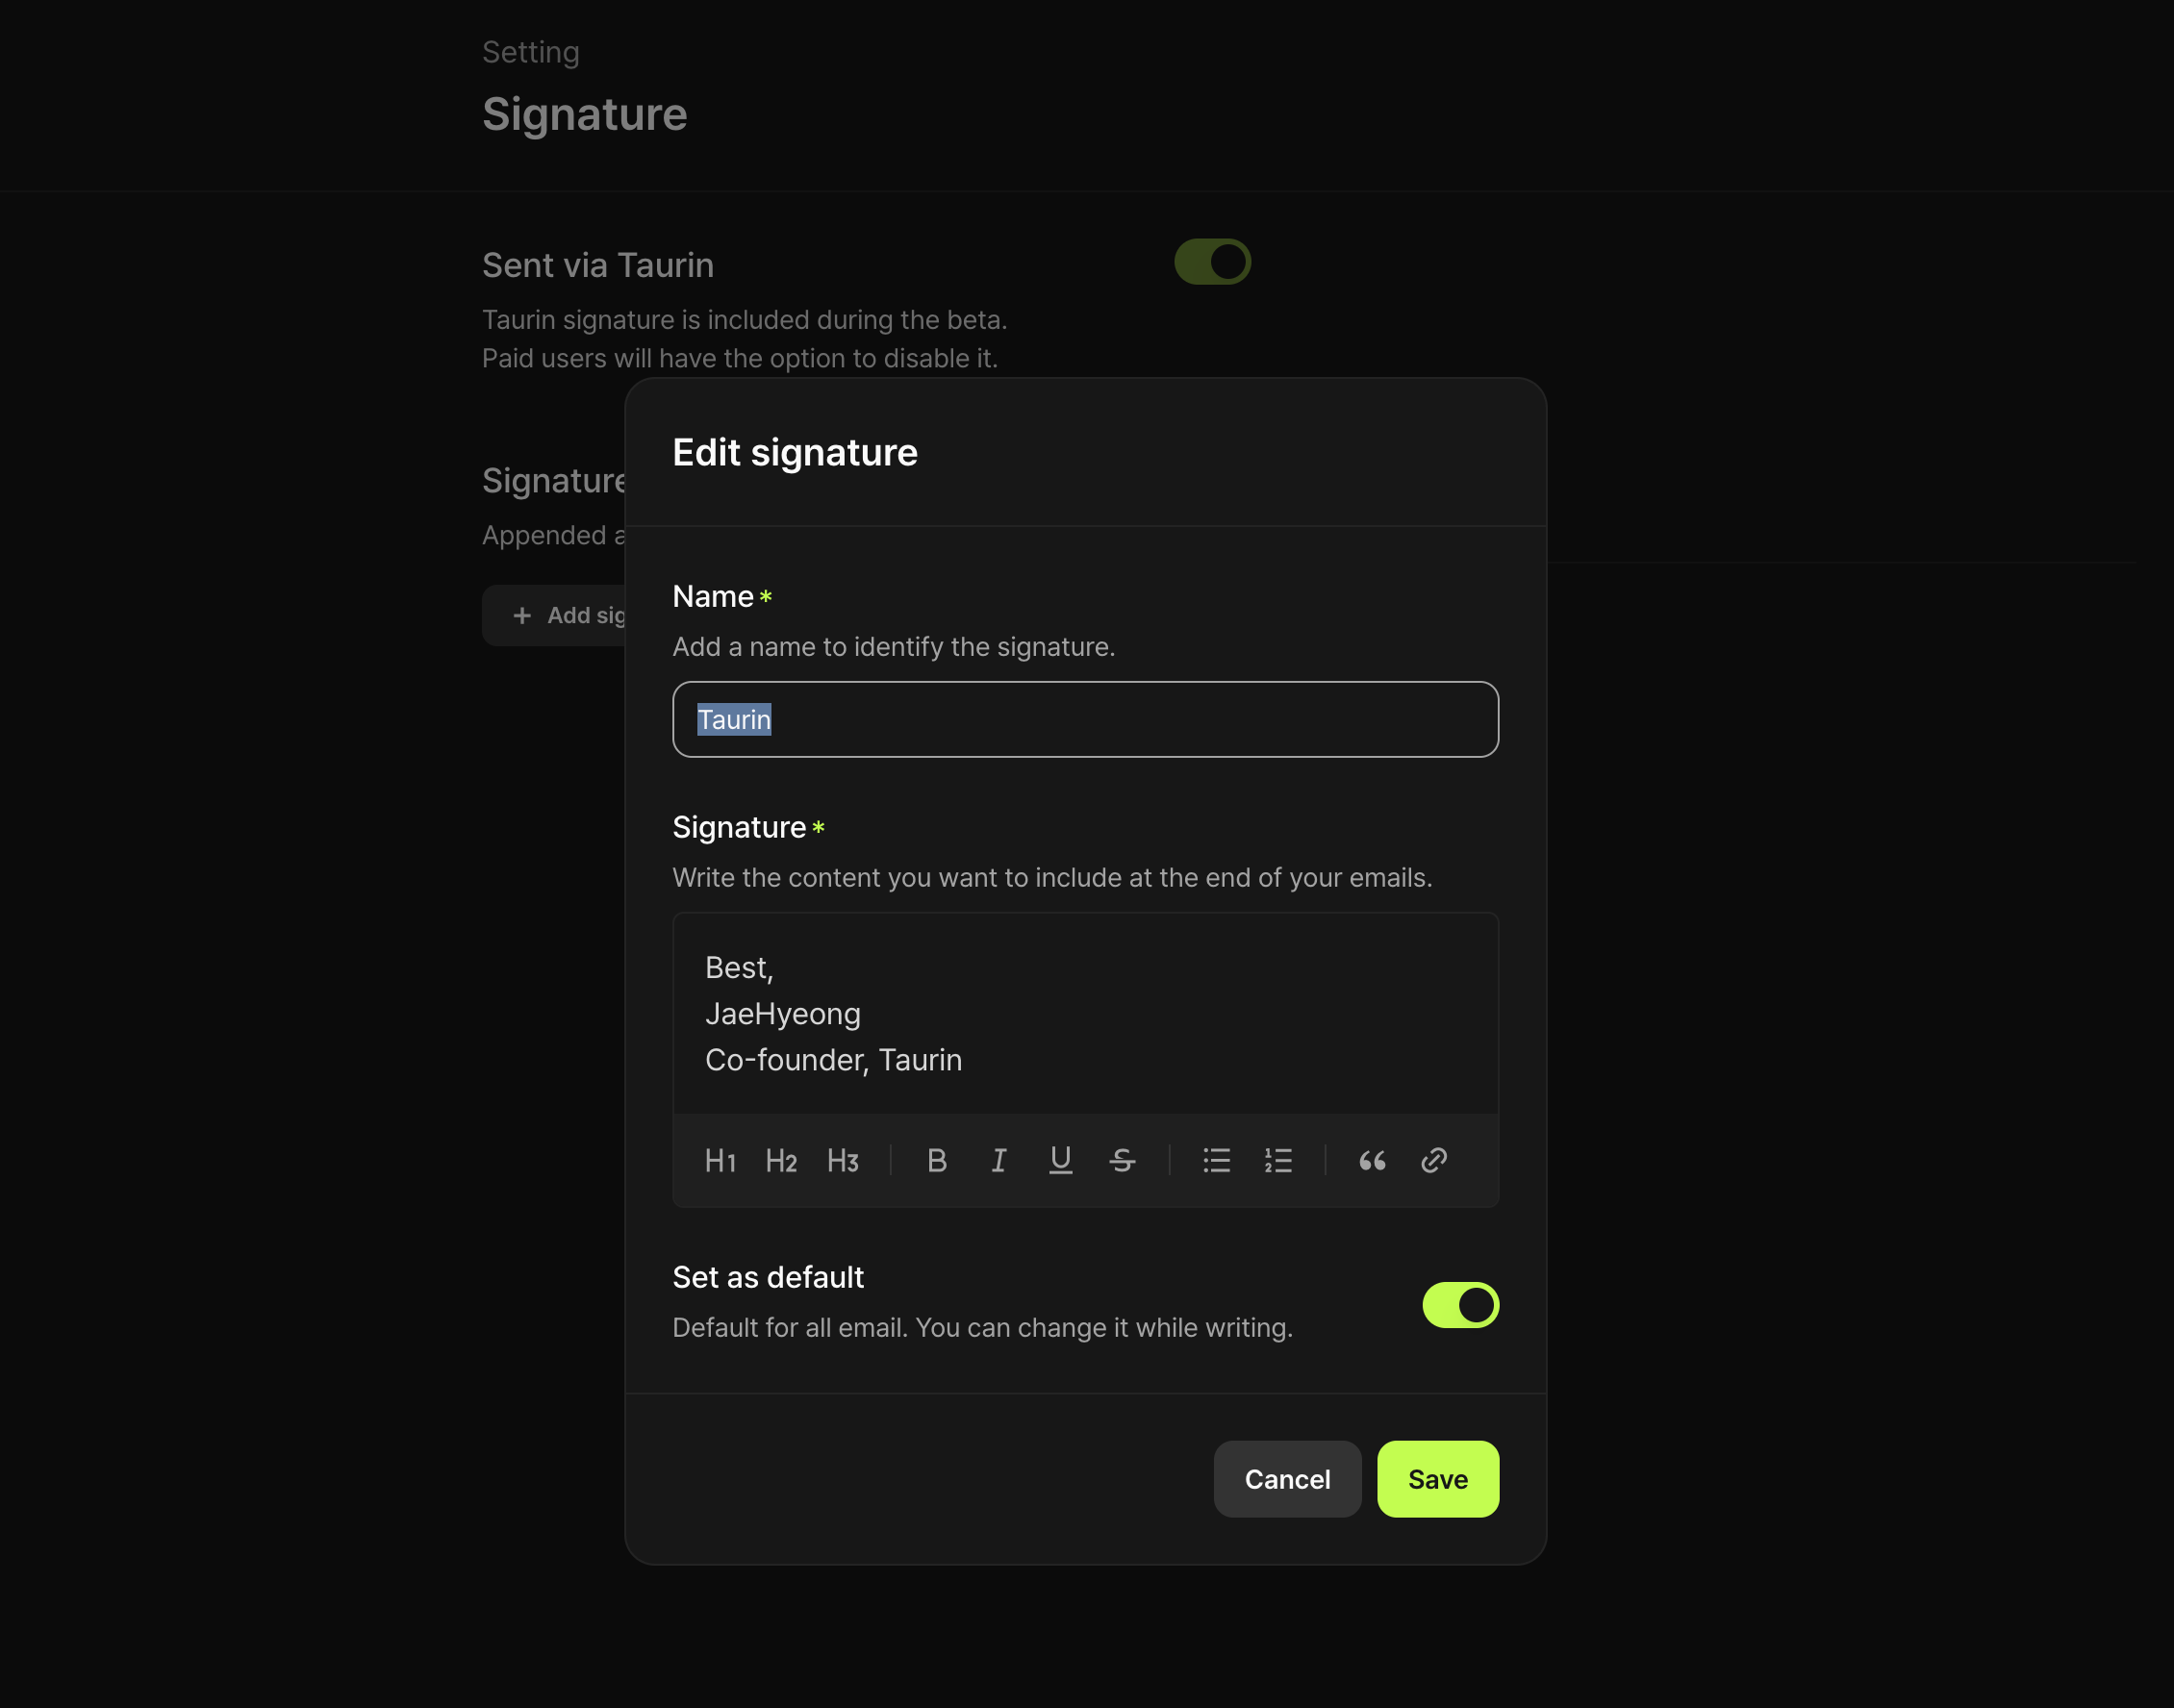Click the 'Co-founder, Taurin' line
The image size is (2174, 1708).
[833, 1060]
